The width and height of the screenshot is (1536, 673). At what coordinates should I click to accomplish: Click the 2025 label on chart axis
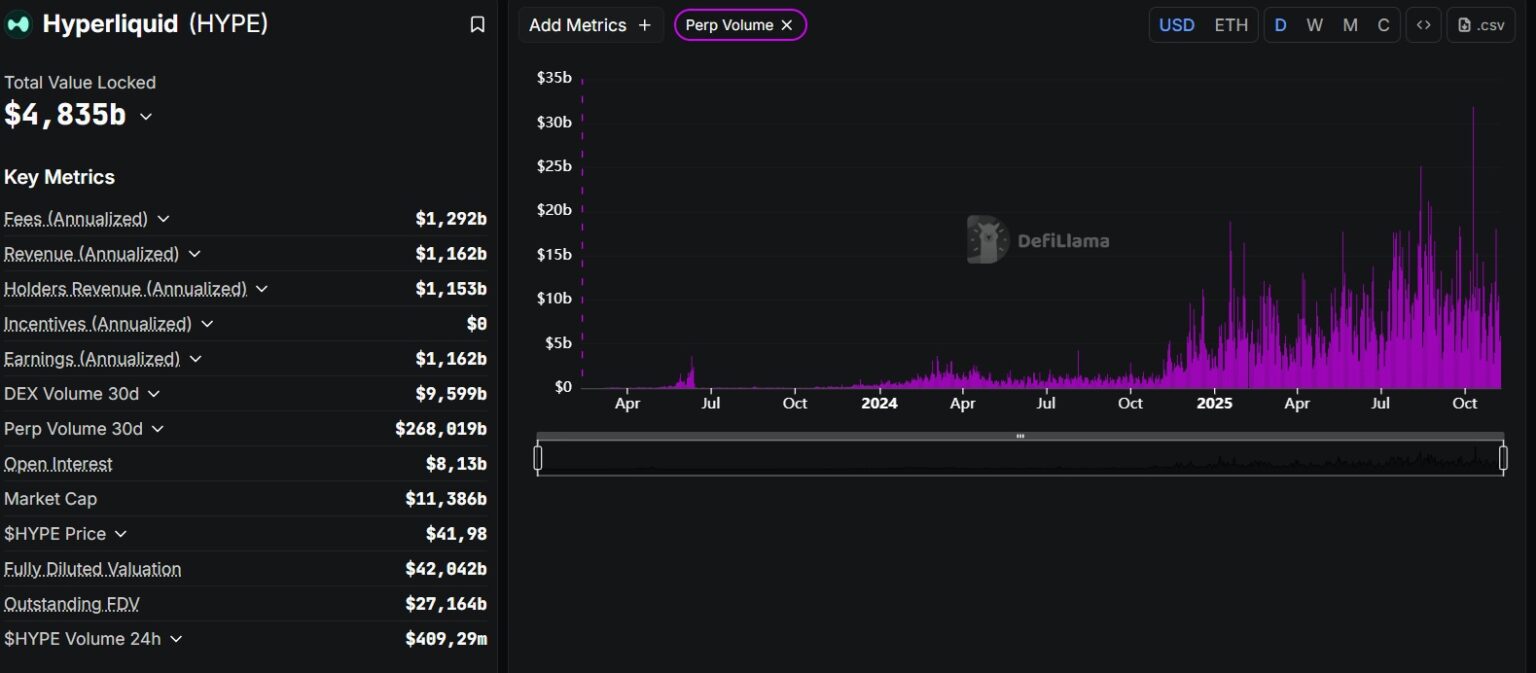(x=1214, y=404)
